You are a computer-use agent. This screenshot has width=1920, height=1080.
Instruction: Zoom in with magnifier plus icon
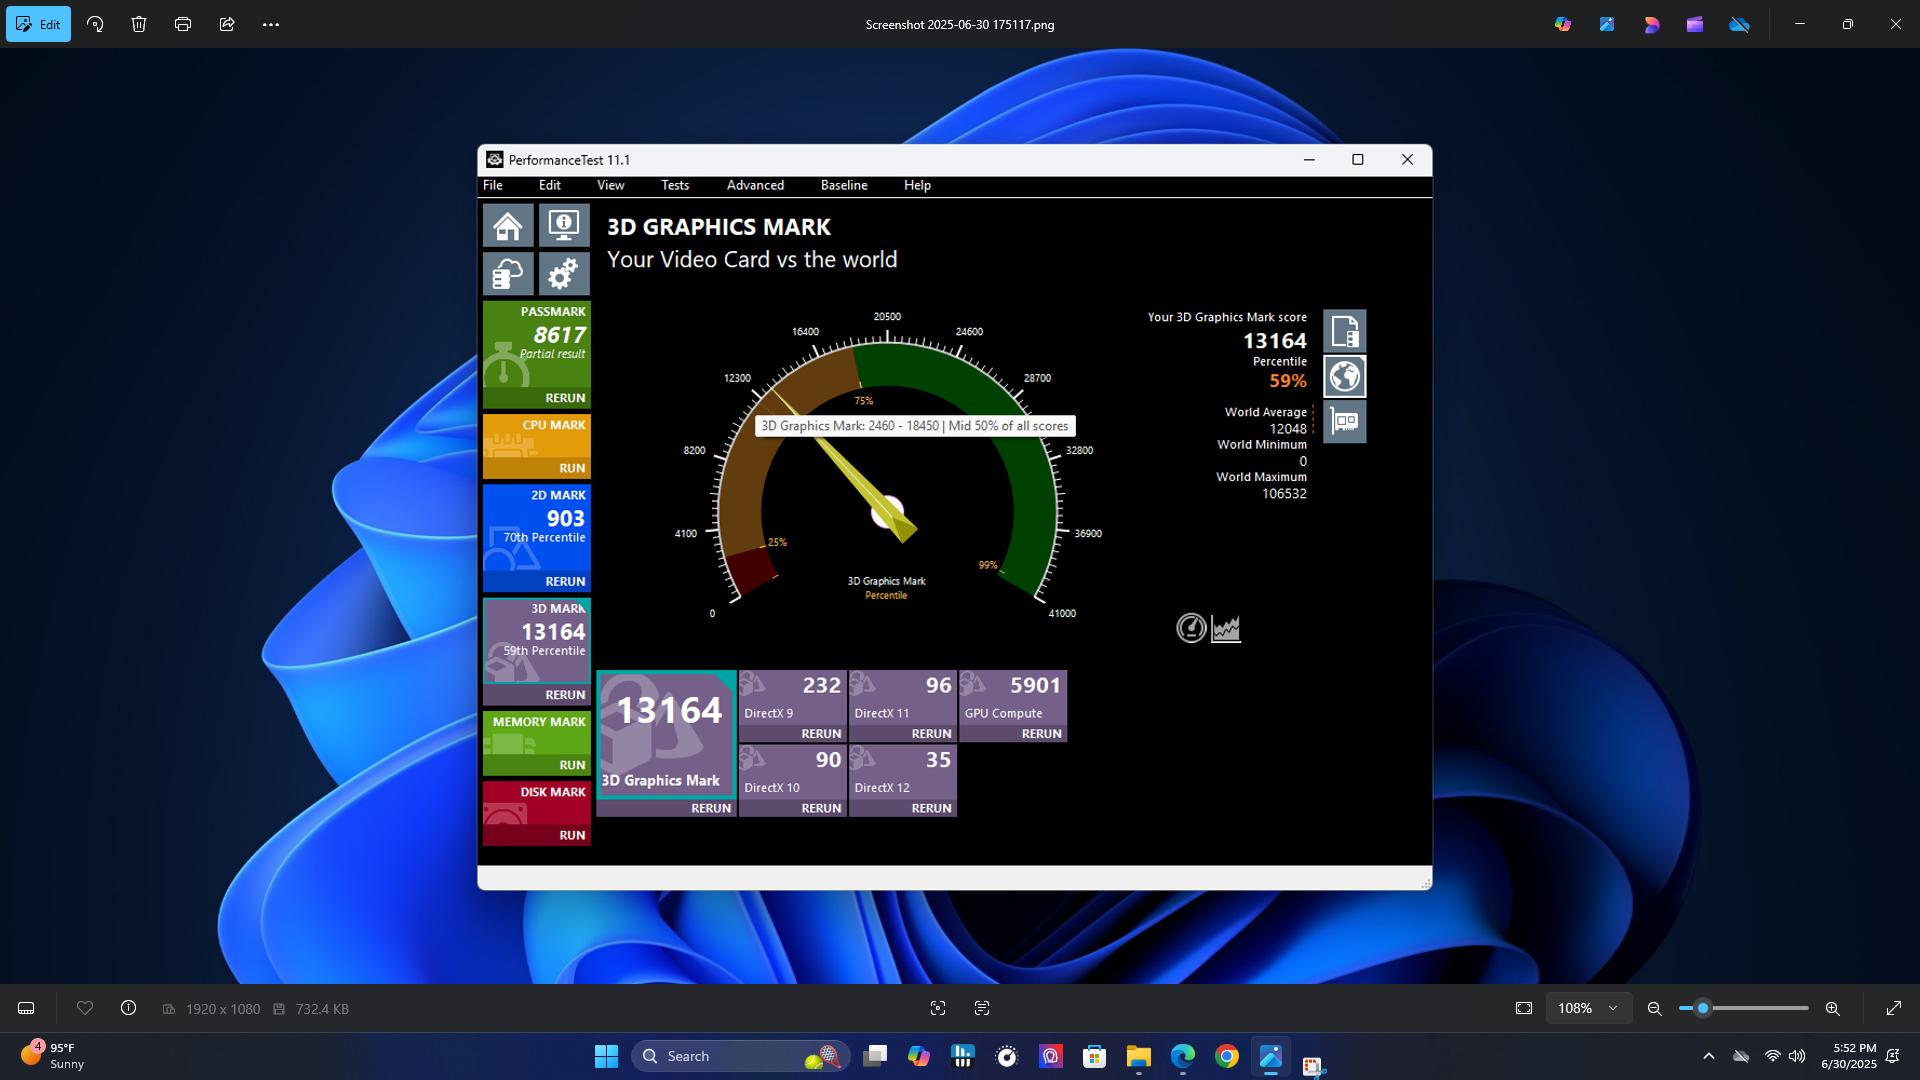pyautogui.click(x=1833, y=1008)
